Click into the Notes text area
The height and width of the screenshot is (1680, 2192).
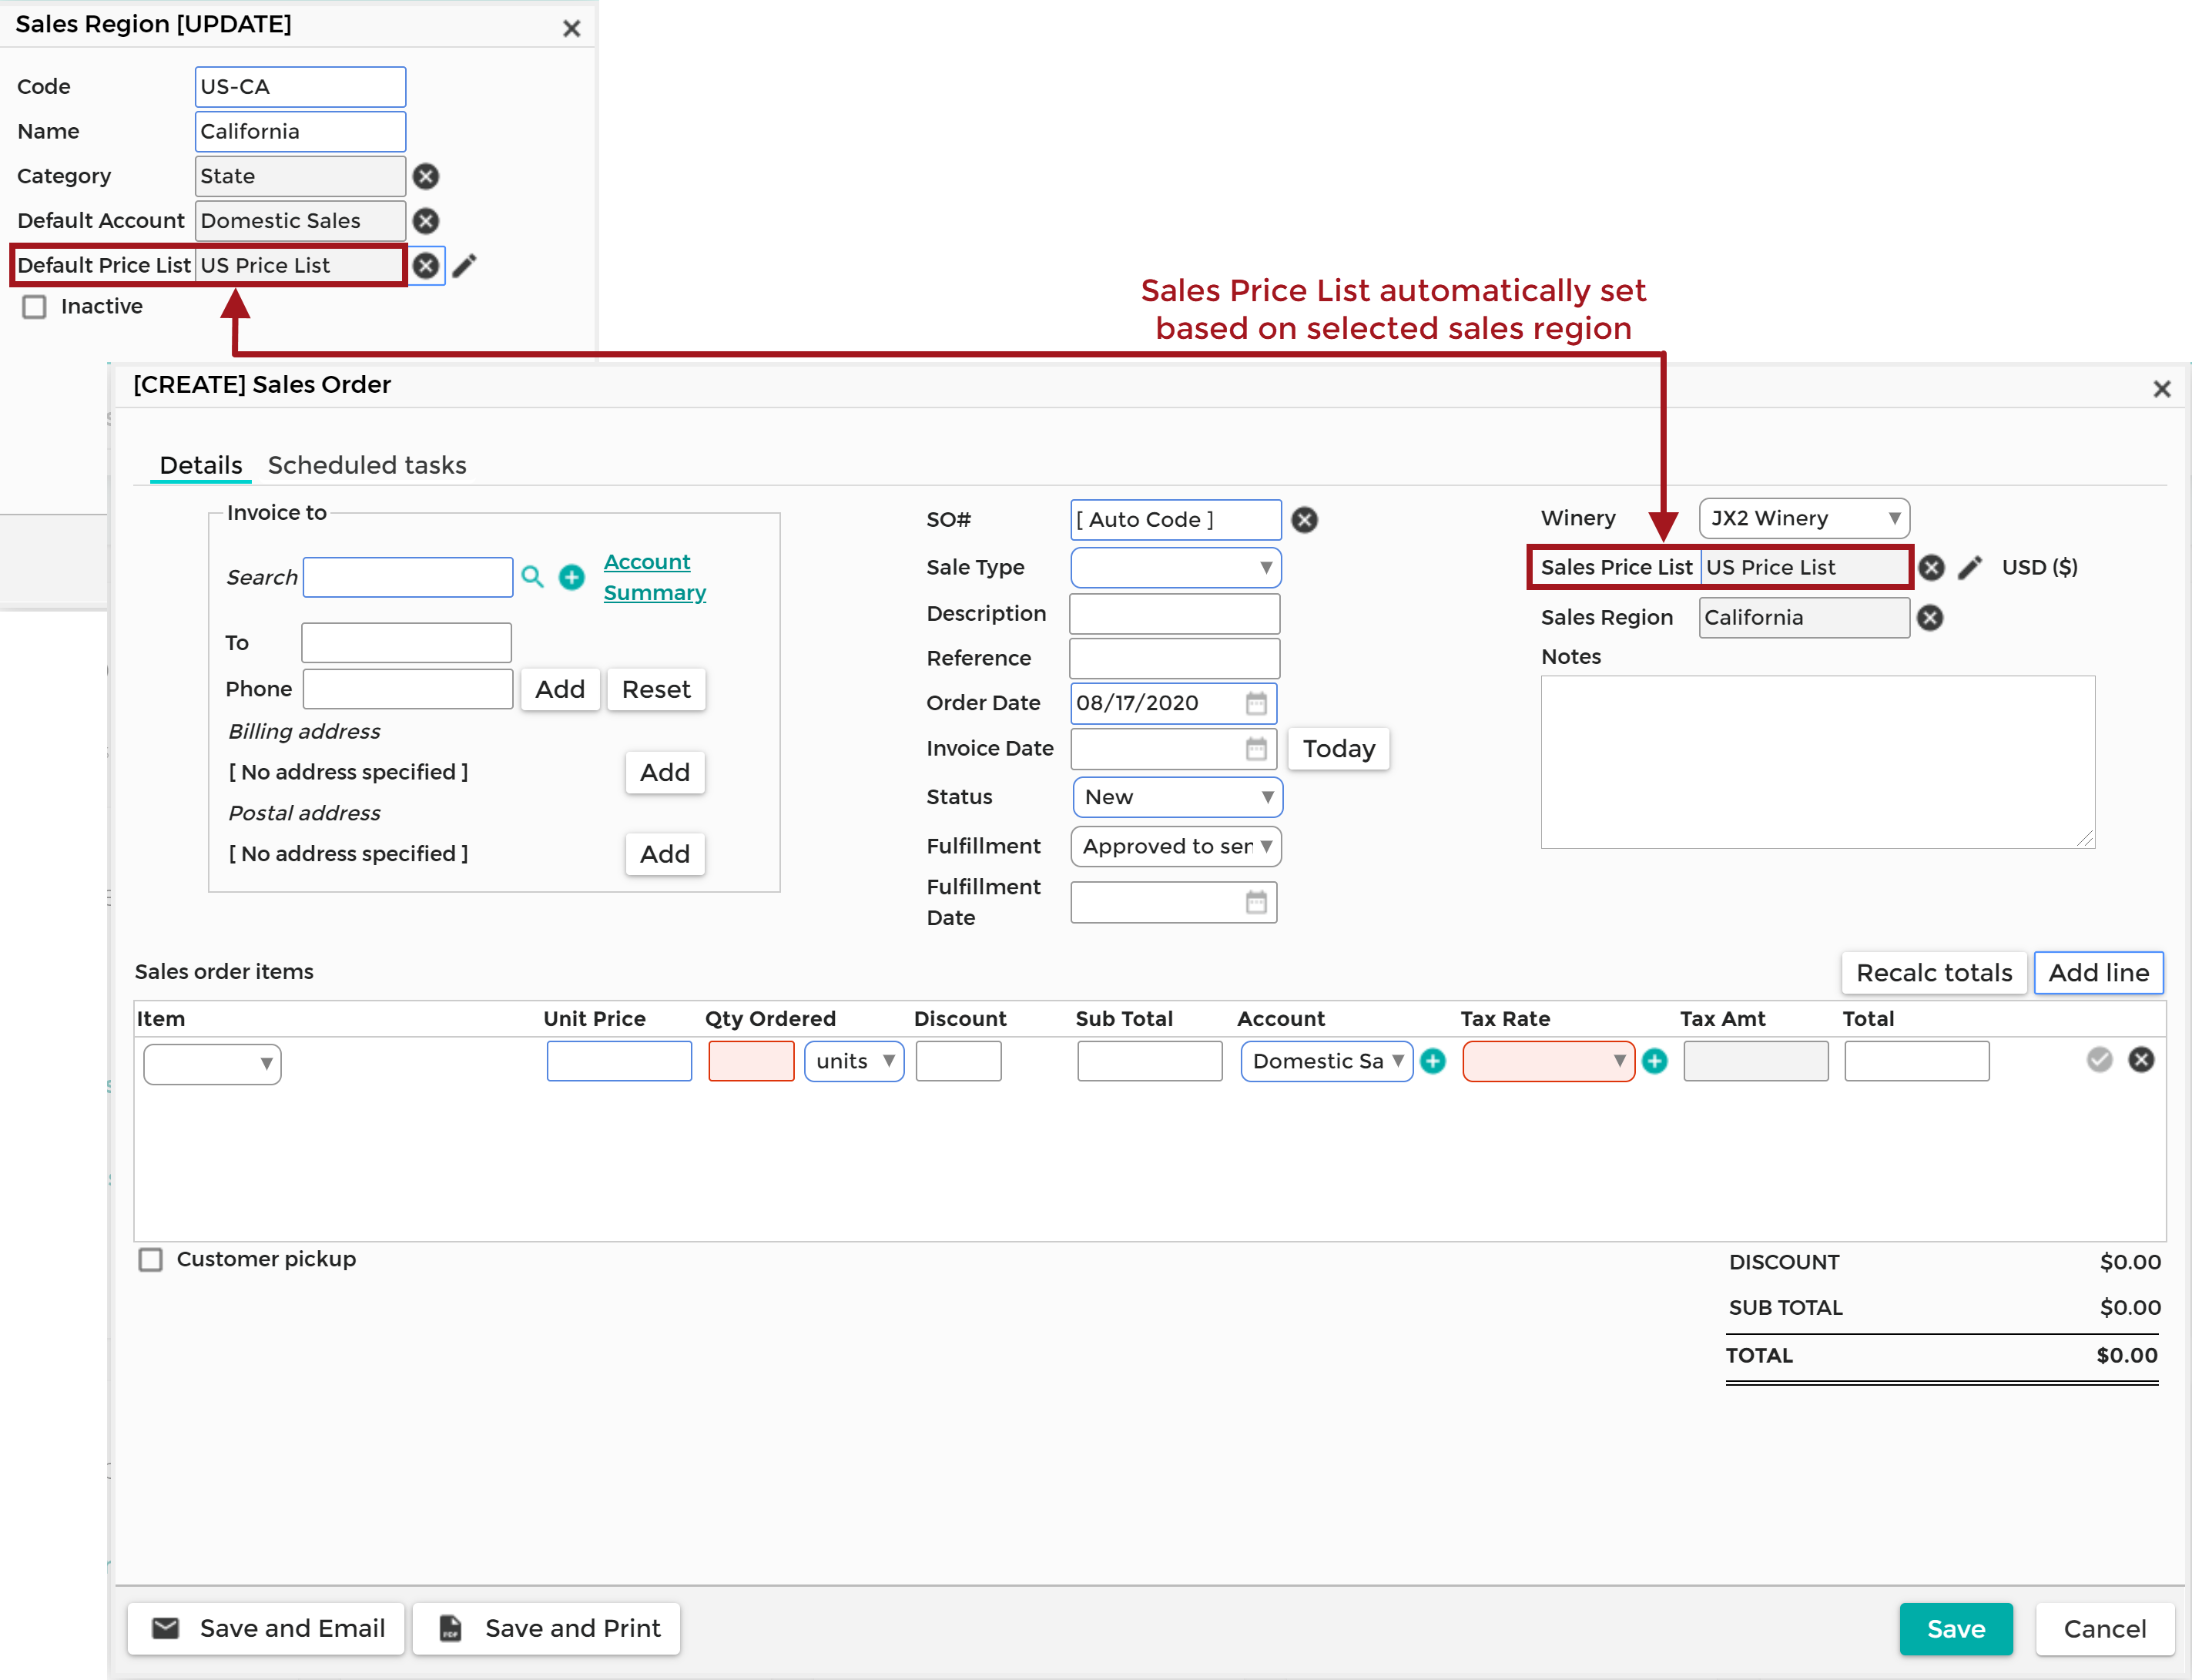click(1818, 763)
